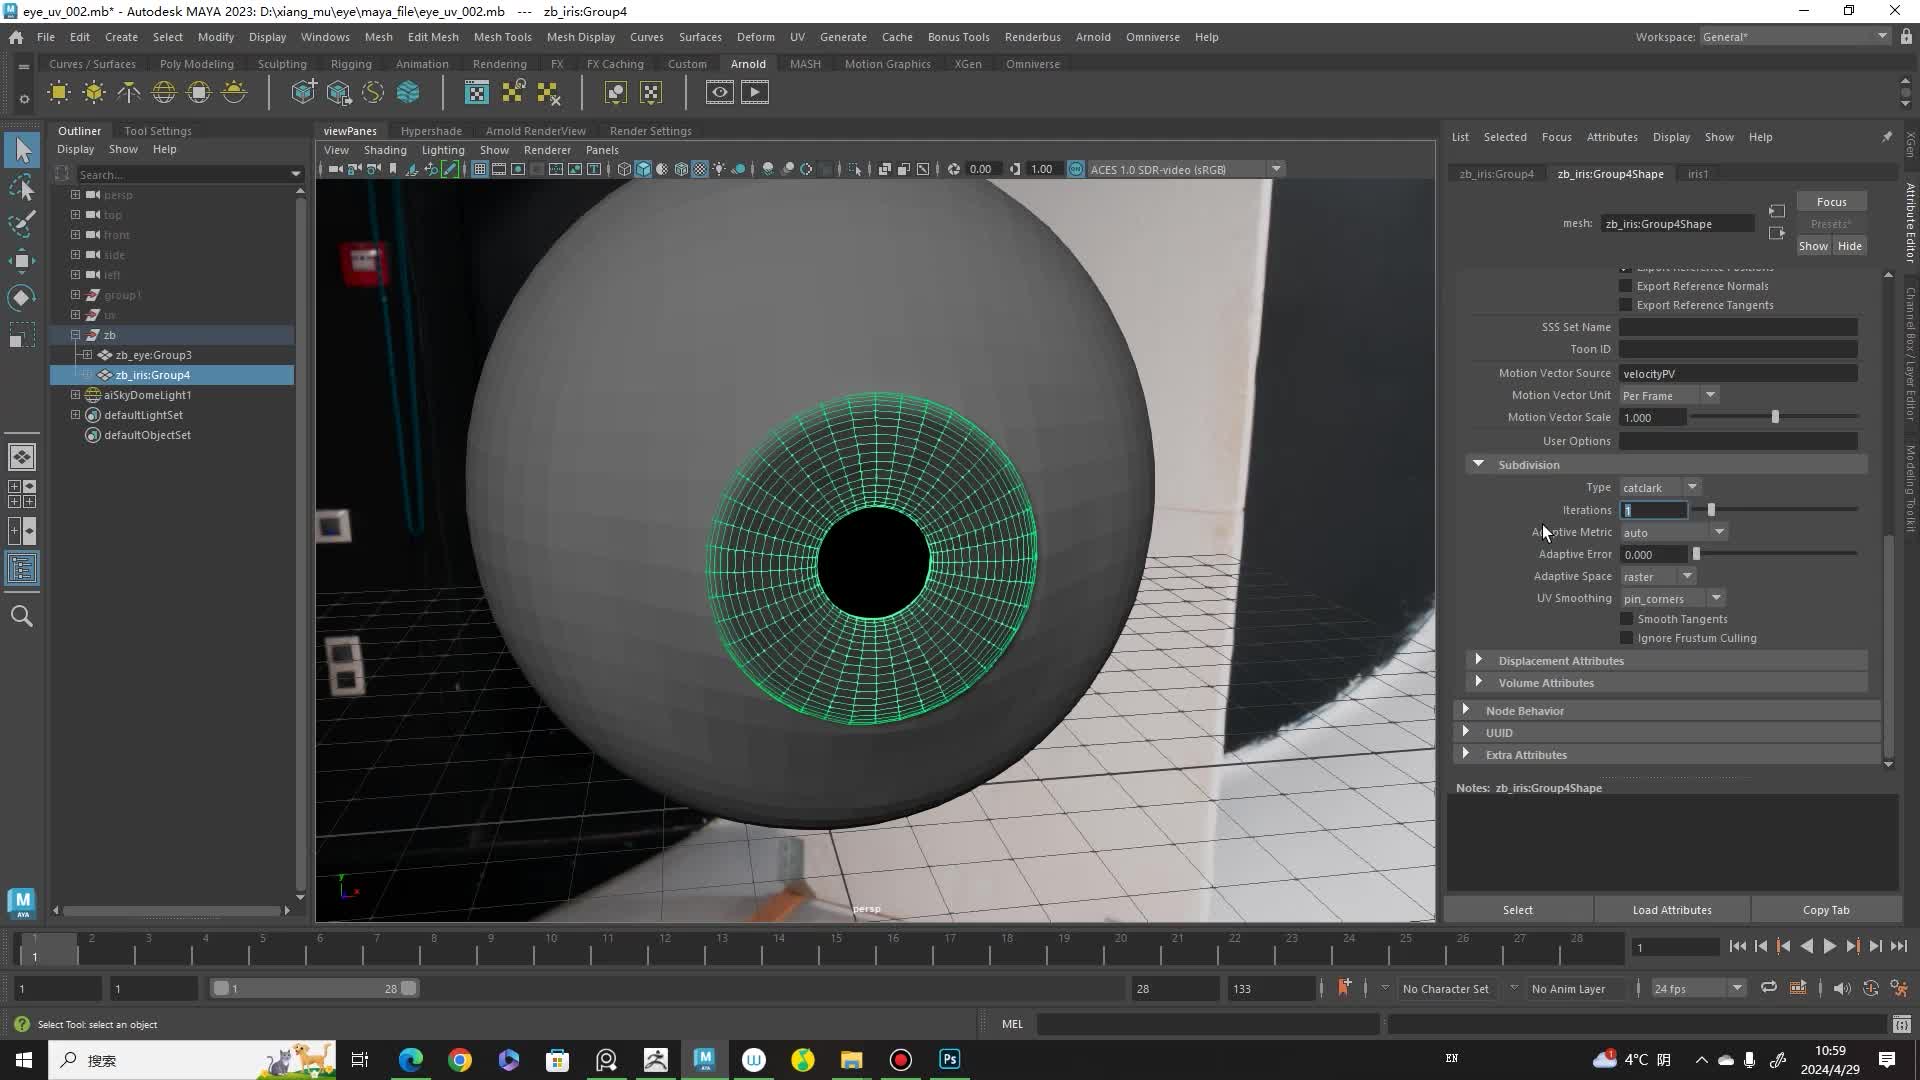Open the Mesh Tools menu

(x=502, y=37)
